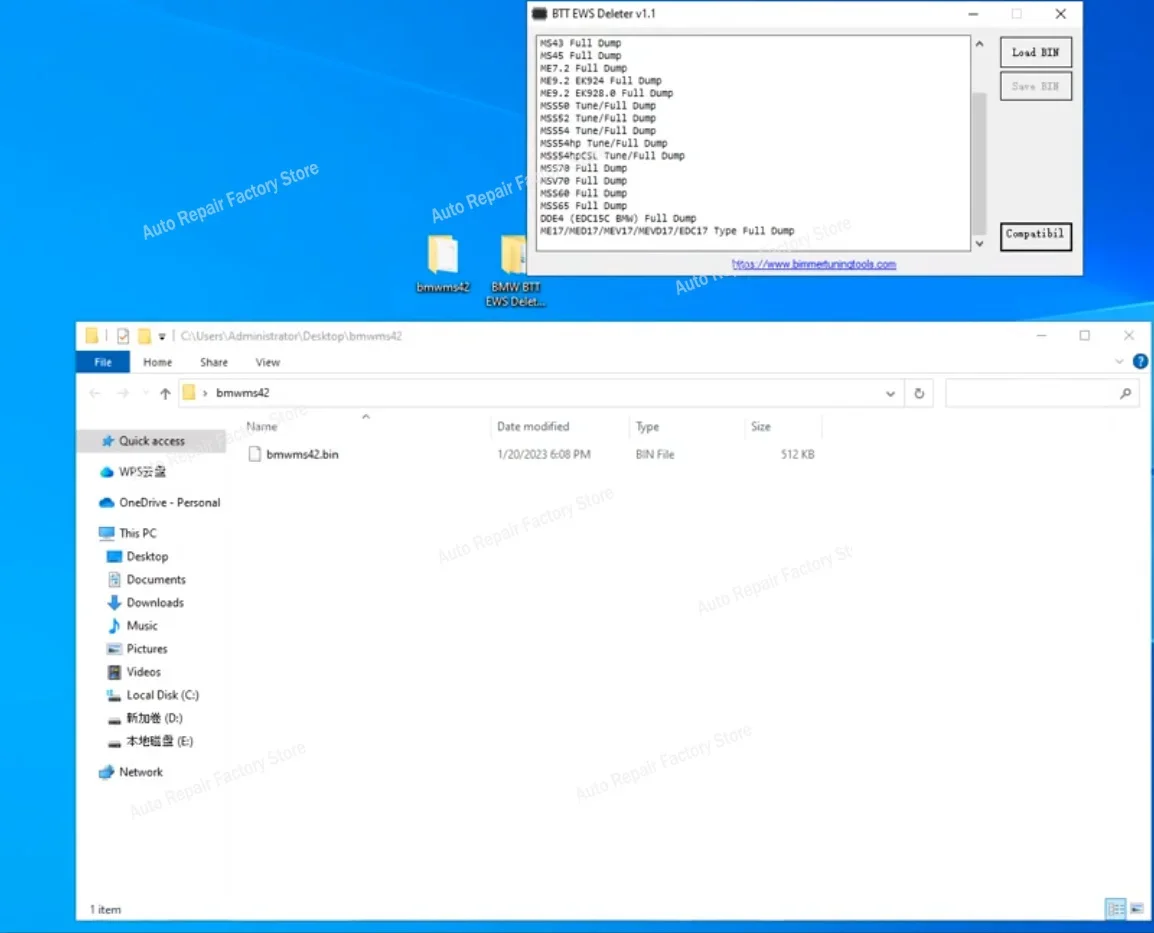
Task: Open the bimmertuningtools.com link
Action: point(813,264)
